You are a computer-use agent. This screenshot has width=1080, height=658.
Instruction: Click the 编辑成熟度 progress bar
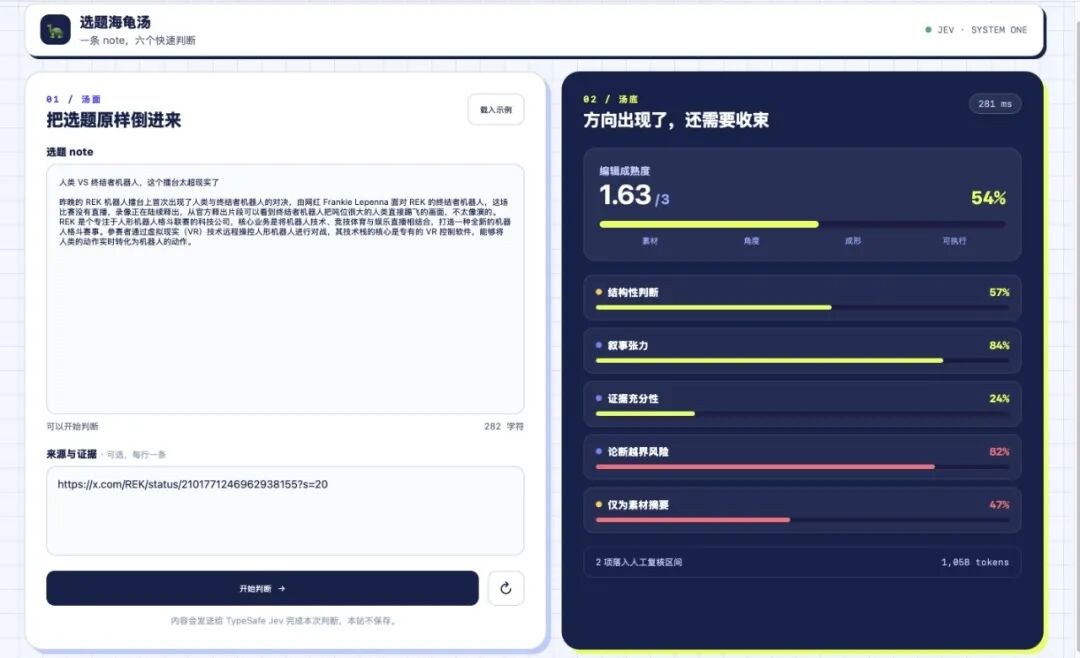[802, 224]
